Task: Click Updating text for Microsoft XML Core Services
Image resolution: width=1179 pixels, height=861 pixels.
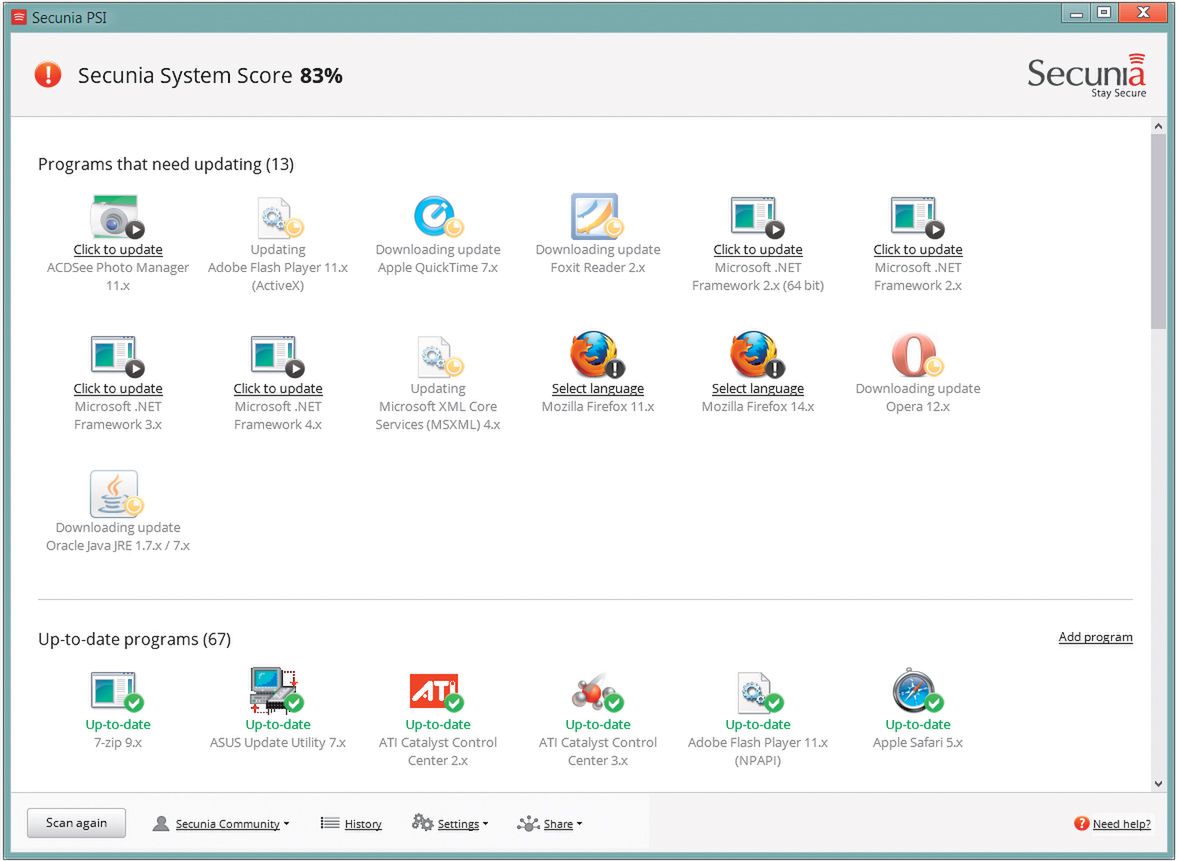Action: 438,389
